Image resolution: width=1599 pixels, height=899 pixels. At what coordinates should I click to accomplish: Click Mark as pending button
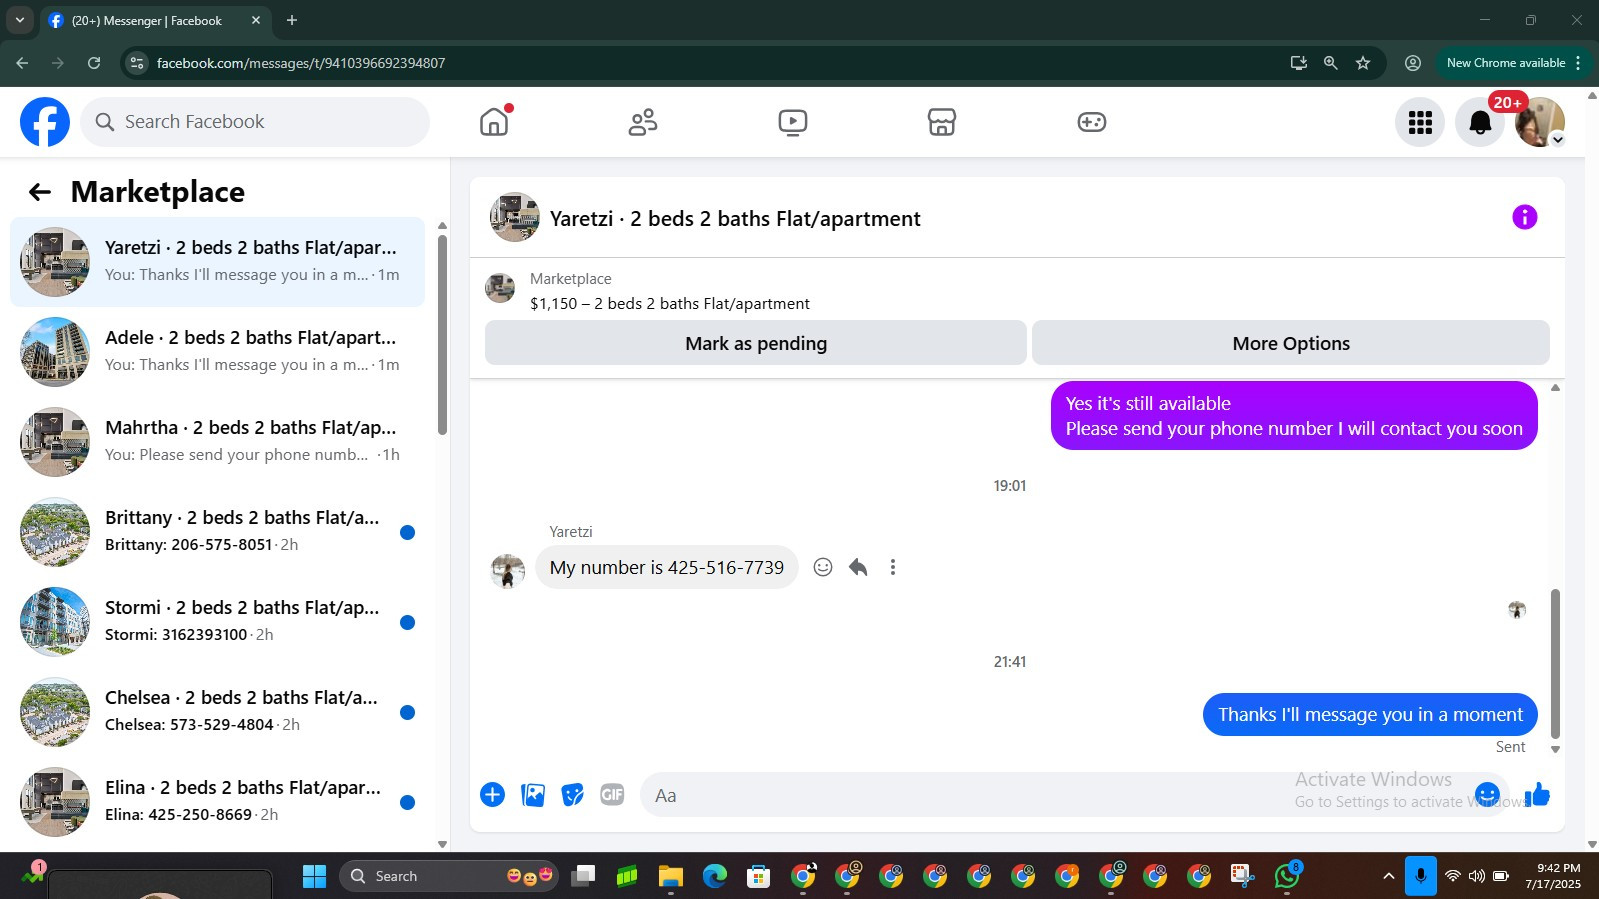[x=756, y=343]
